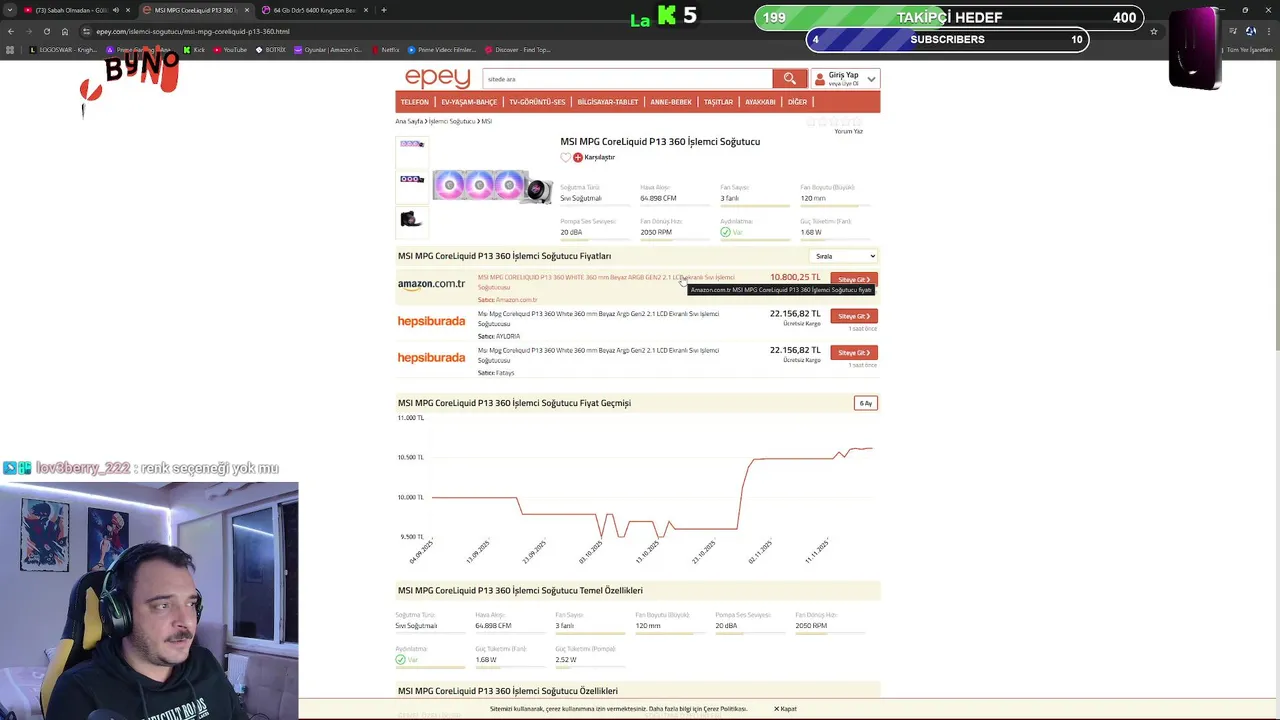
Task: Go back with browser back arrow
Action: (10, 31)
